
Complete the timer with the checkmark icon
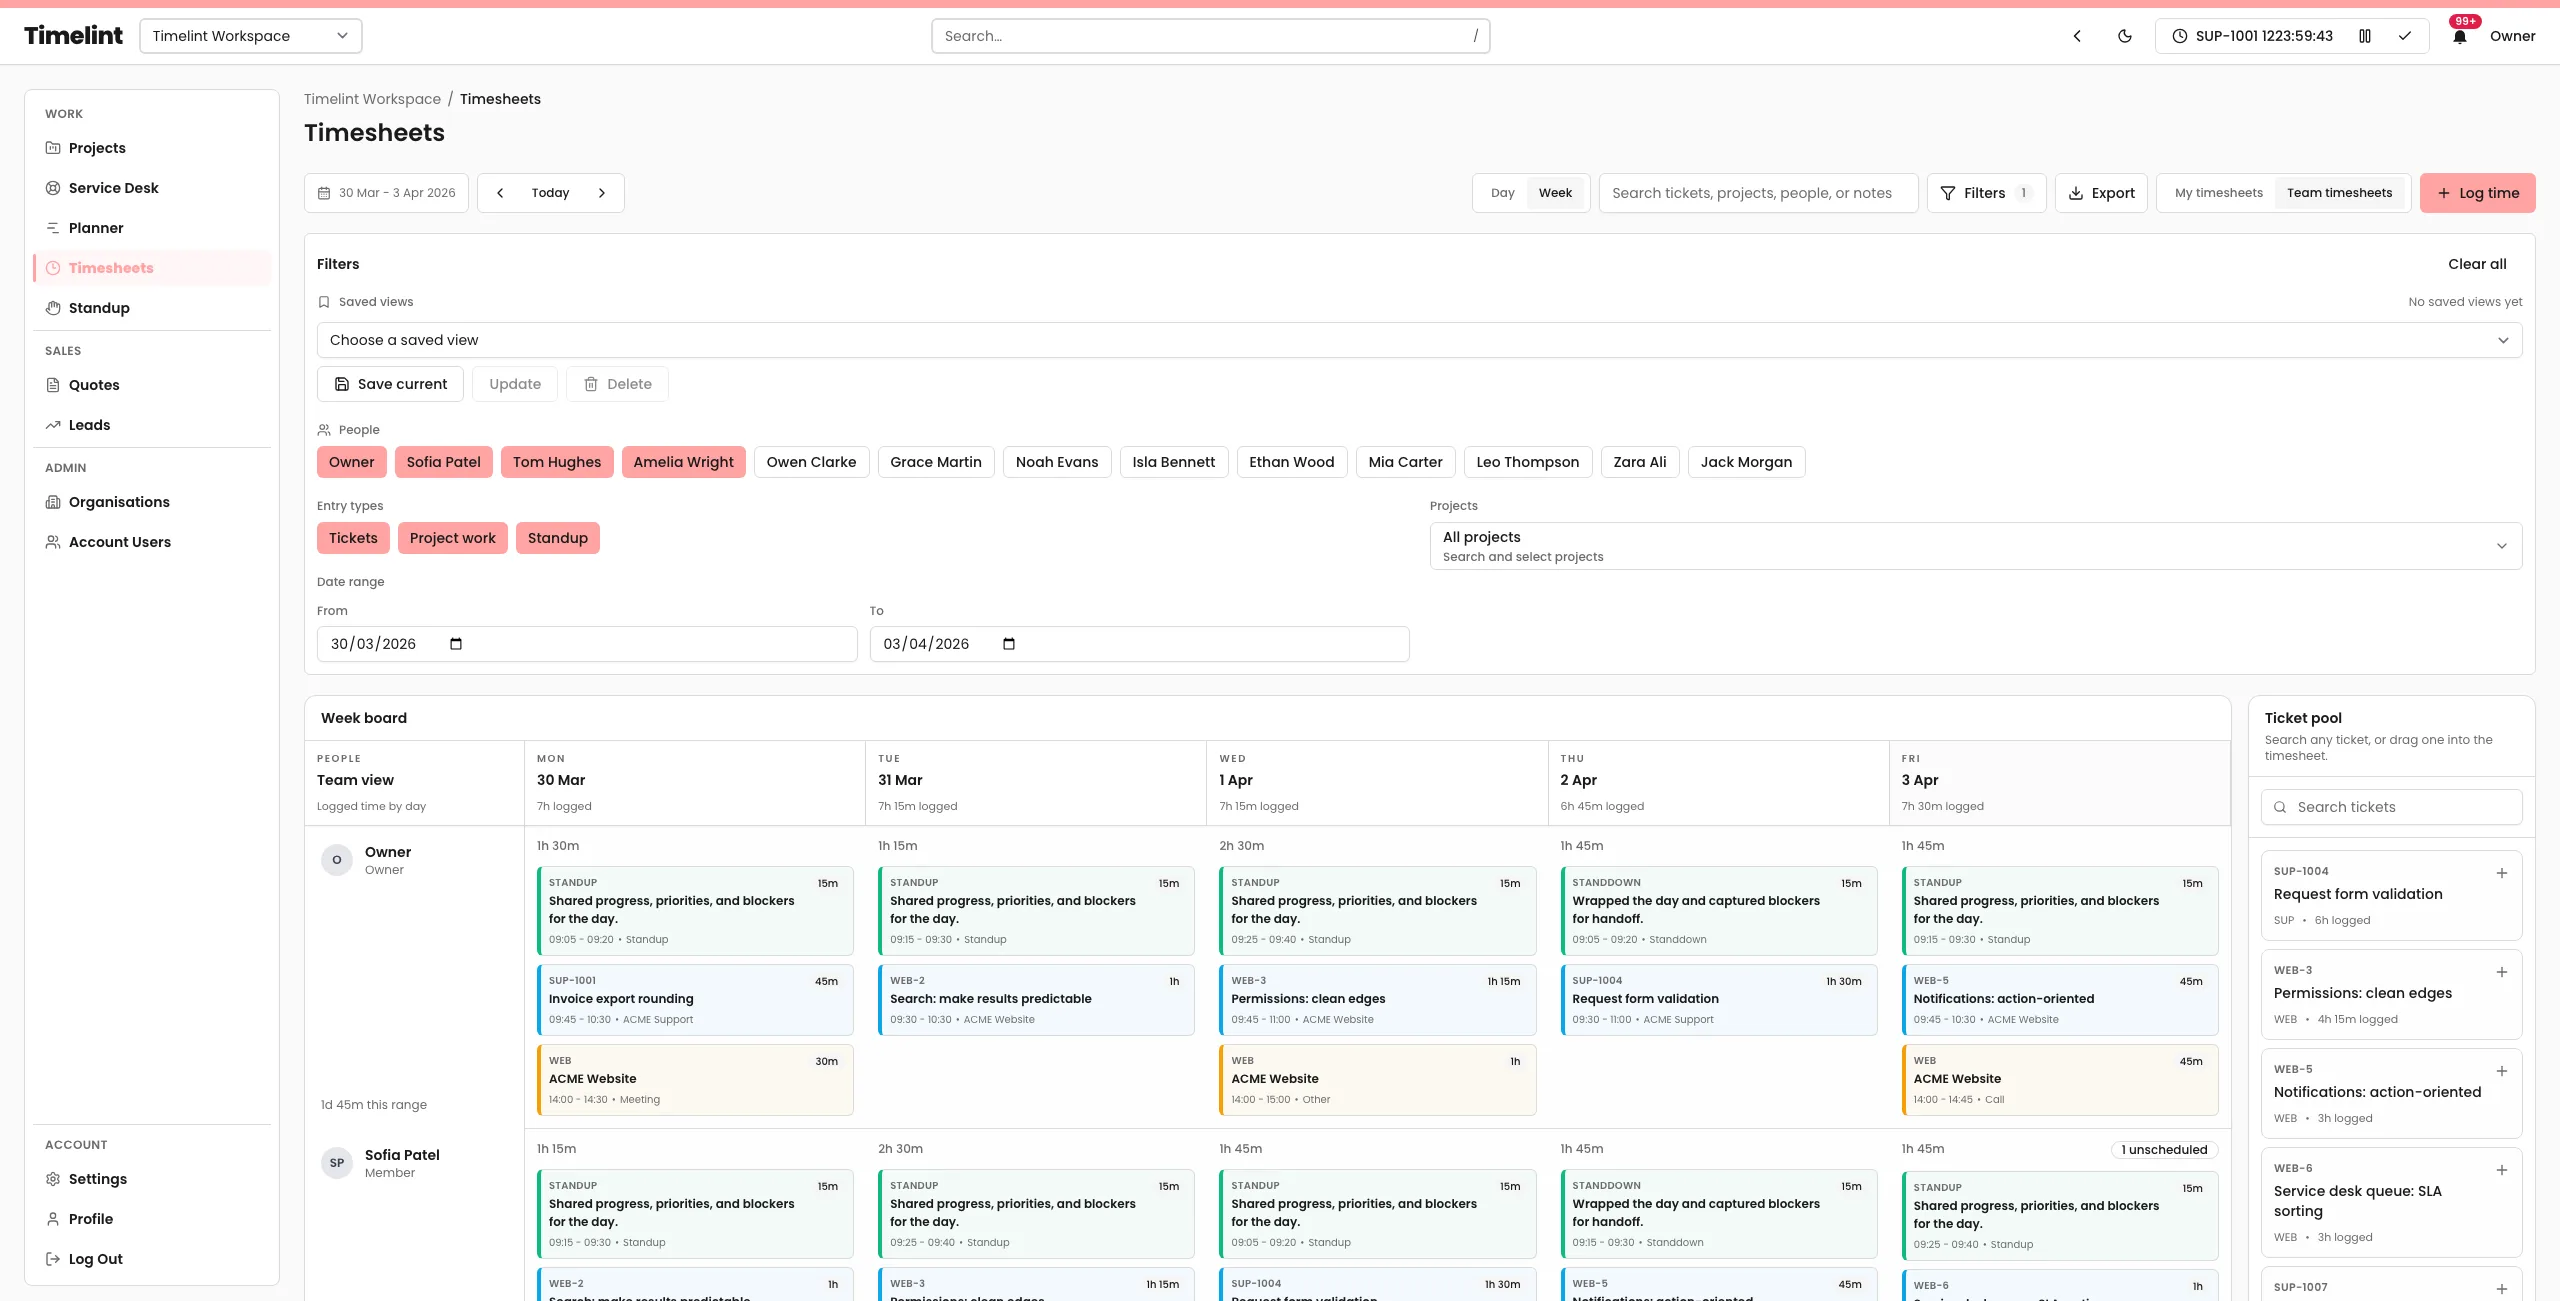tap(2405, 36)
